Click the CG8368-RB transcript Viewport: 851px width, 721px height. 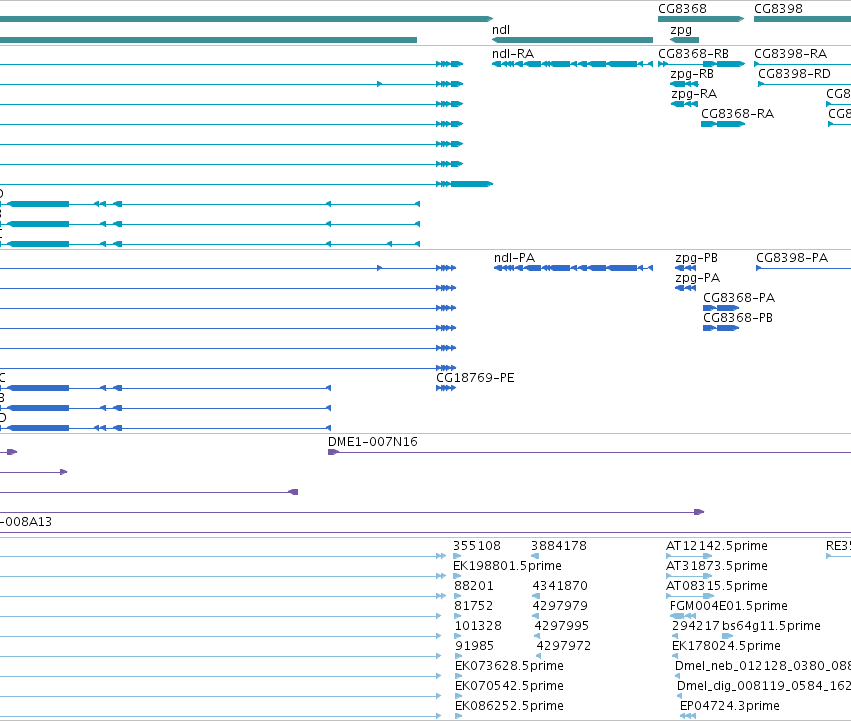[x=701, y=64]
